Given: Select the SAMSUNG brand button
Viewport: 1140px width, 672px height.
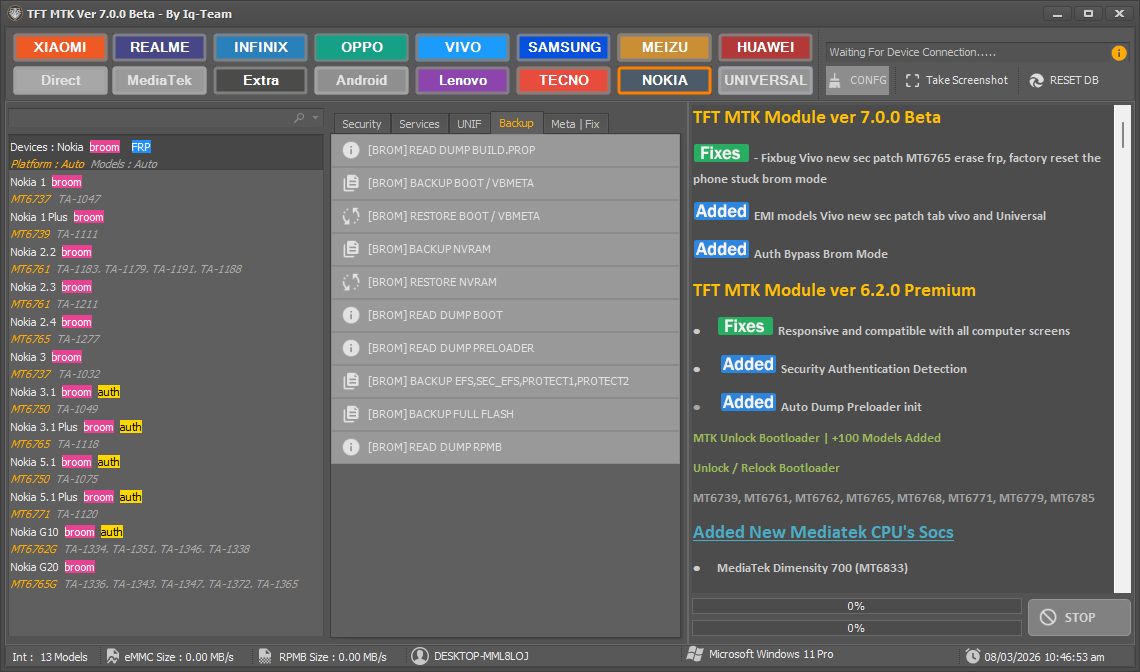Looking at the screenshot, I should pyautogui.click(x=563, y=47).
